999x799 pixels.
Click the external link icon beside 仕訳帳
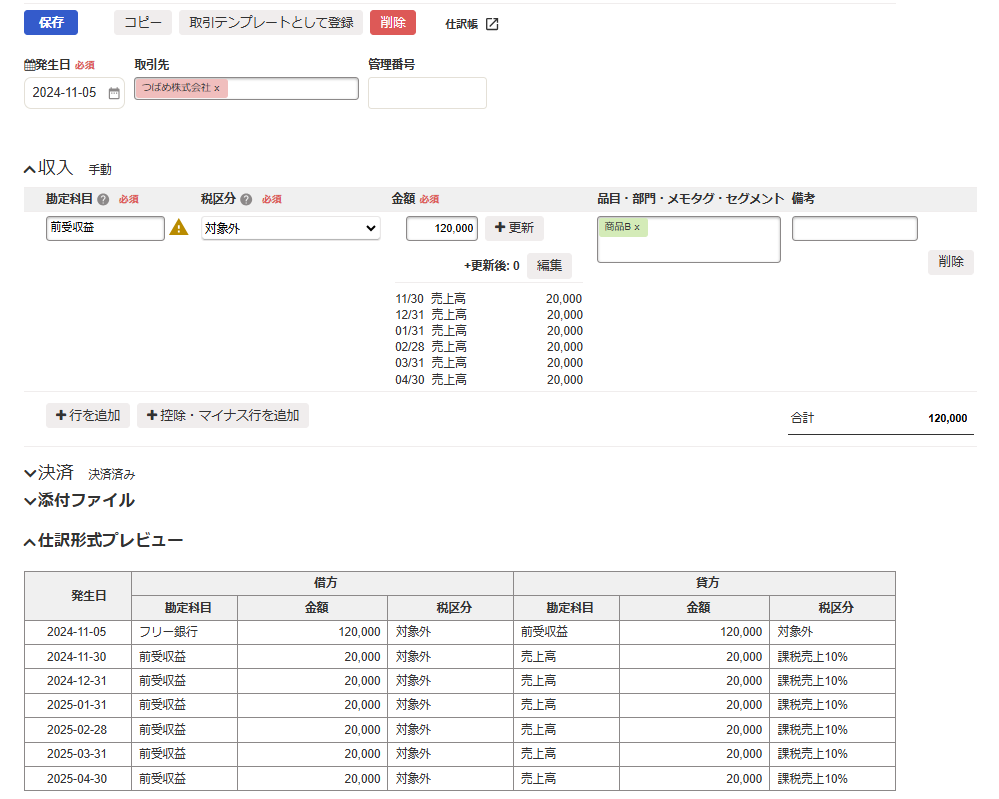[492, 24]
